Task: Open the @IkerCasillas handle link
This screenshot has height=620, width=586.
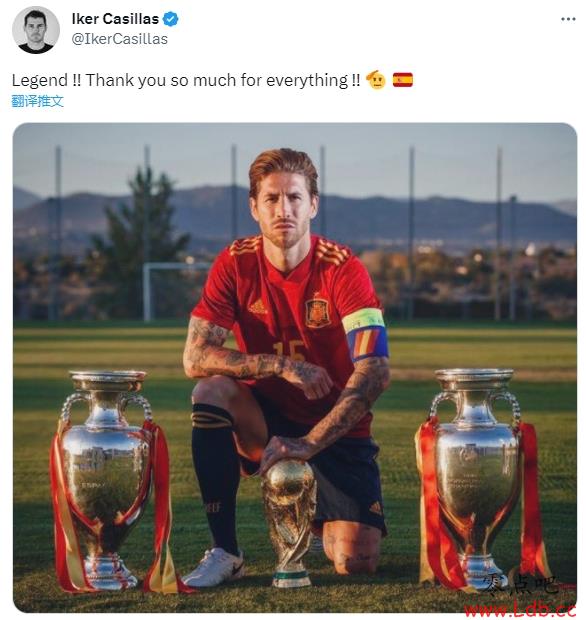Action: [x=119, y=39]
